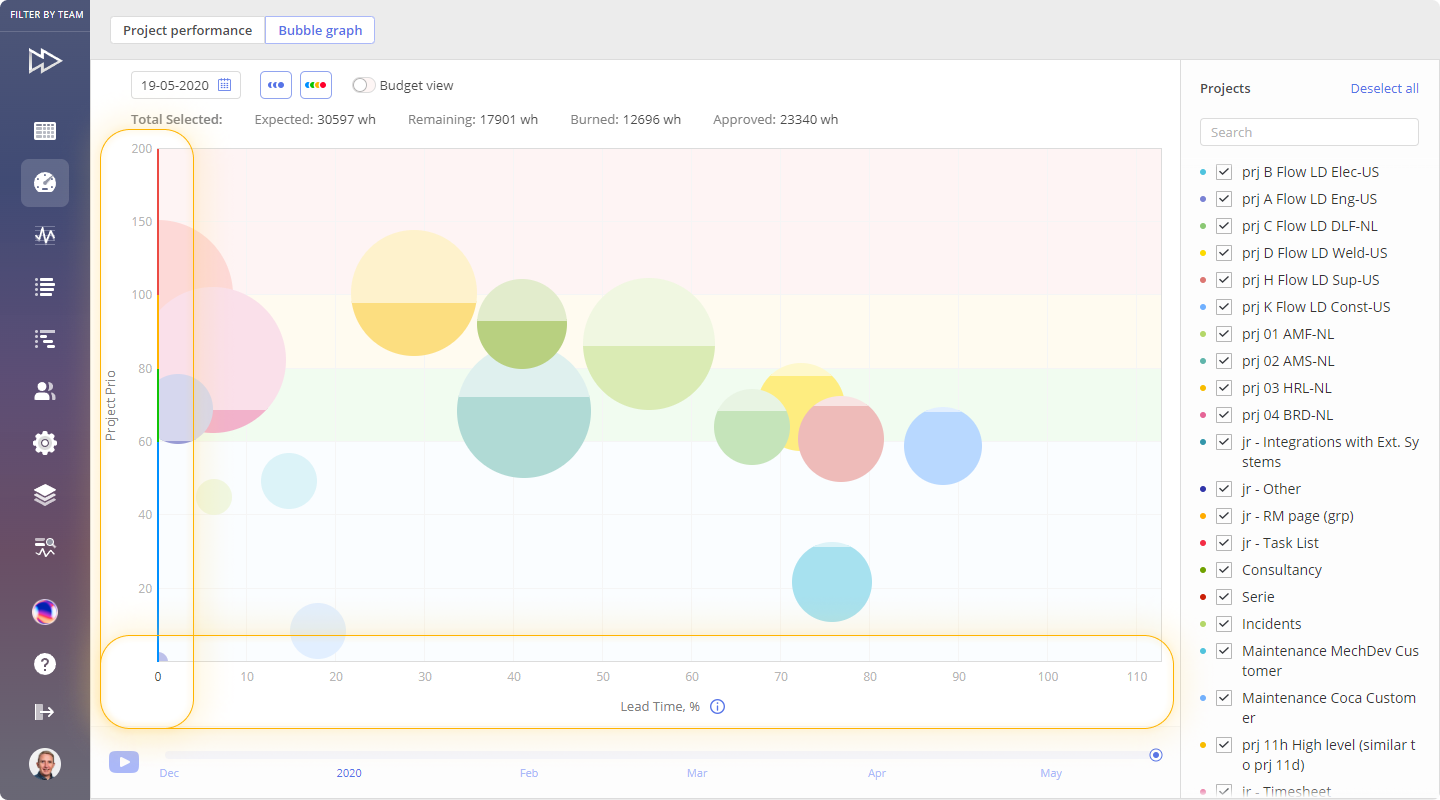Click the stacked layers sidebar icon
The width and height of the screenshot is (1440, 800).
click(x=45, y=495)
